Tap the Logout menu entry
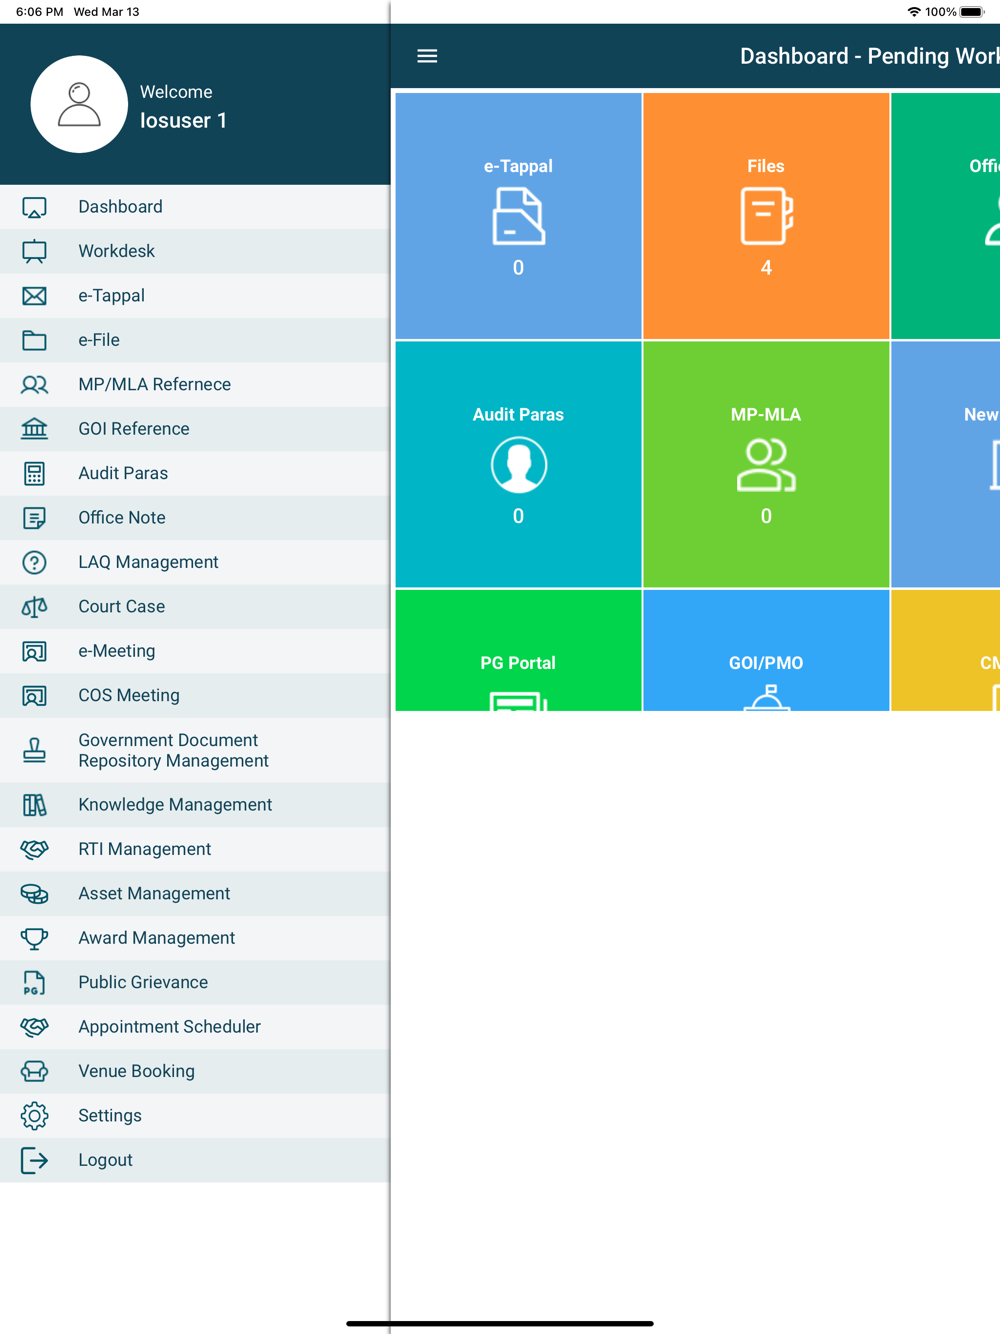The height and width of the screenshot is (1334, 1000). point(195,1160)
